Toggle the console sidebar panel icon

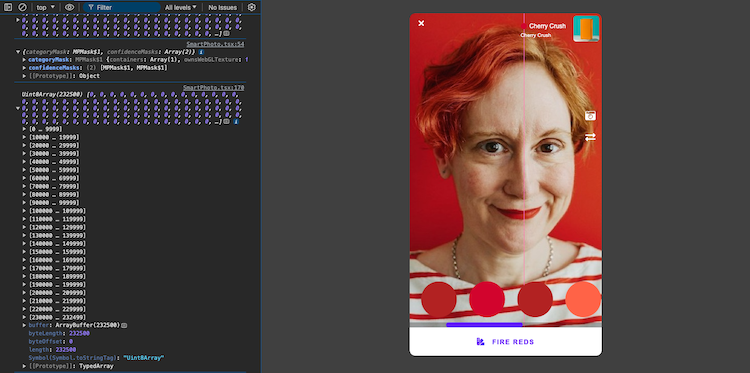click(x=8, y=7)
